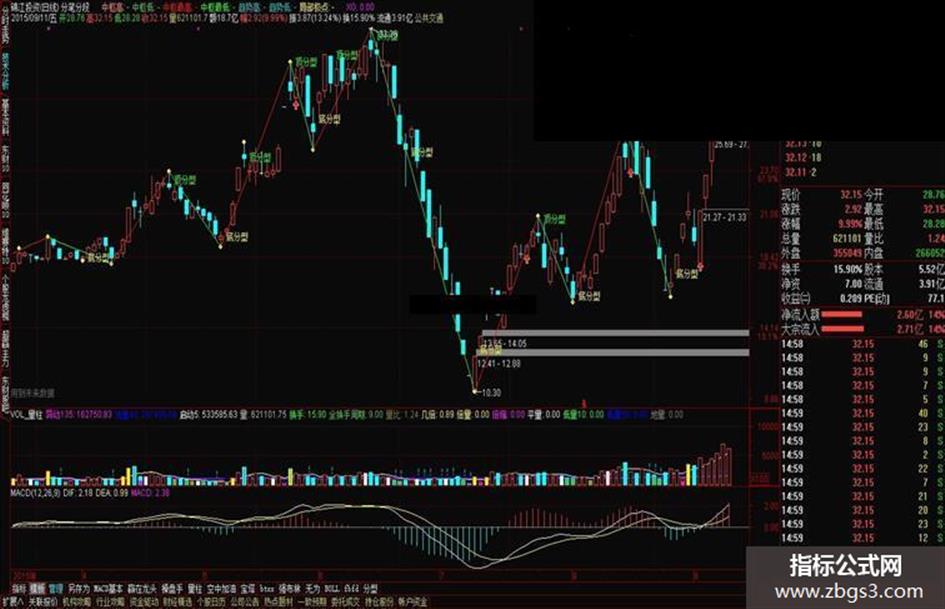This screenshot has width=945, height=609.
Task: Open the 空中加油 indicator tab
Action: point(221,589)
